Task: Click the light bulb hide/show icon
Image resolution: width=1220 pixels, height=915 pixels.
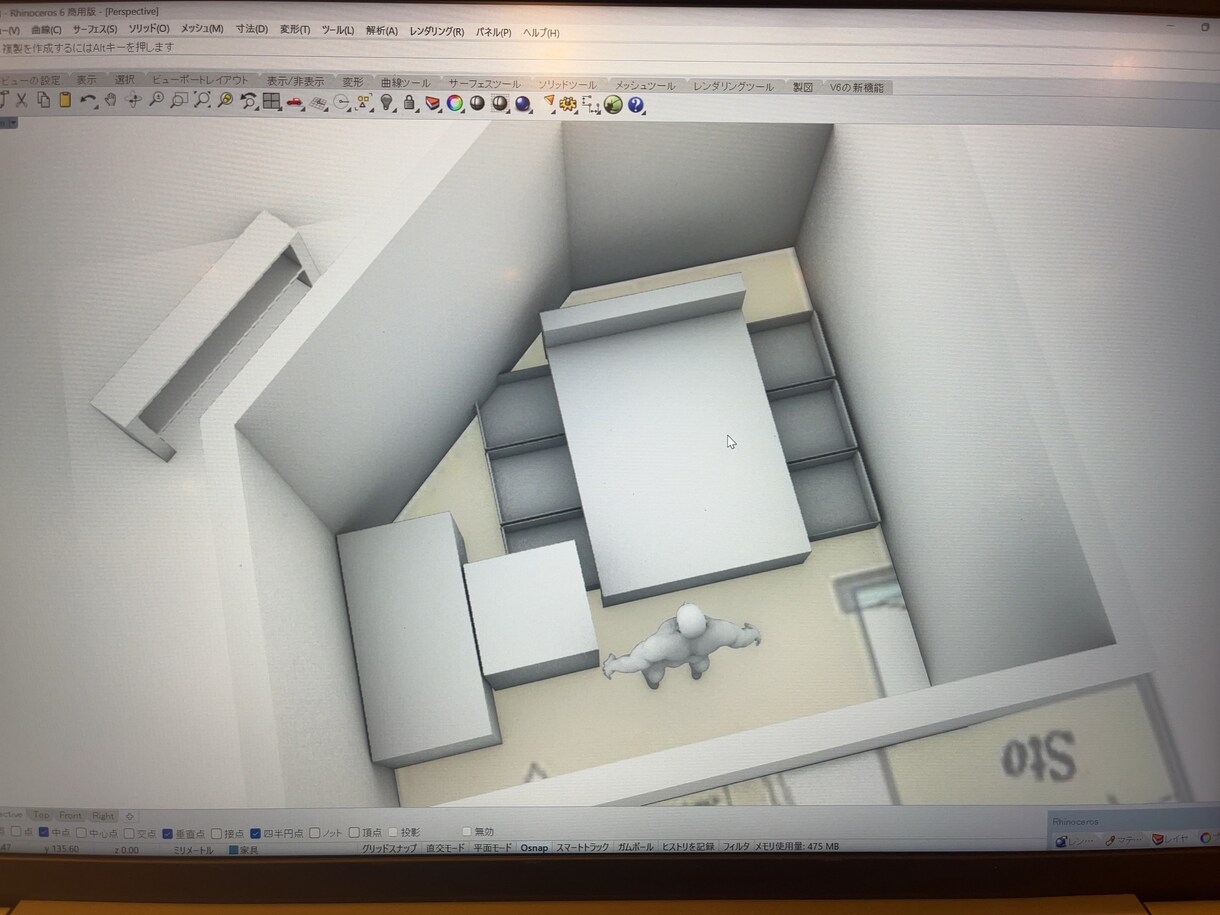Action: coord(388,102)
